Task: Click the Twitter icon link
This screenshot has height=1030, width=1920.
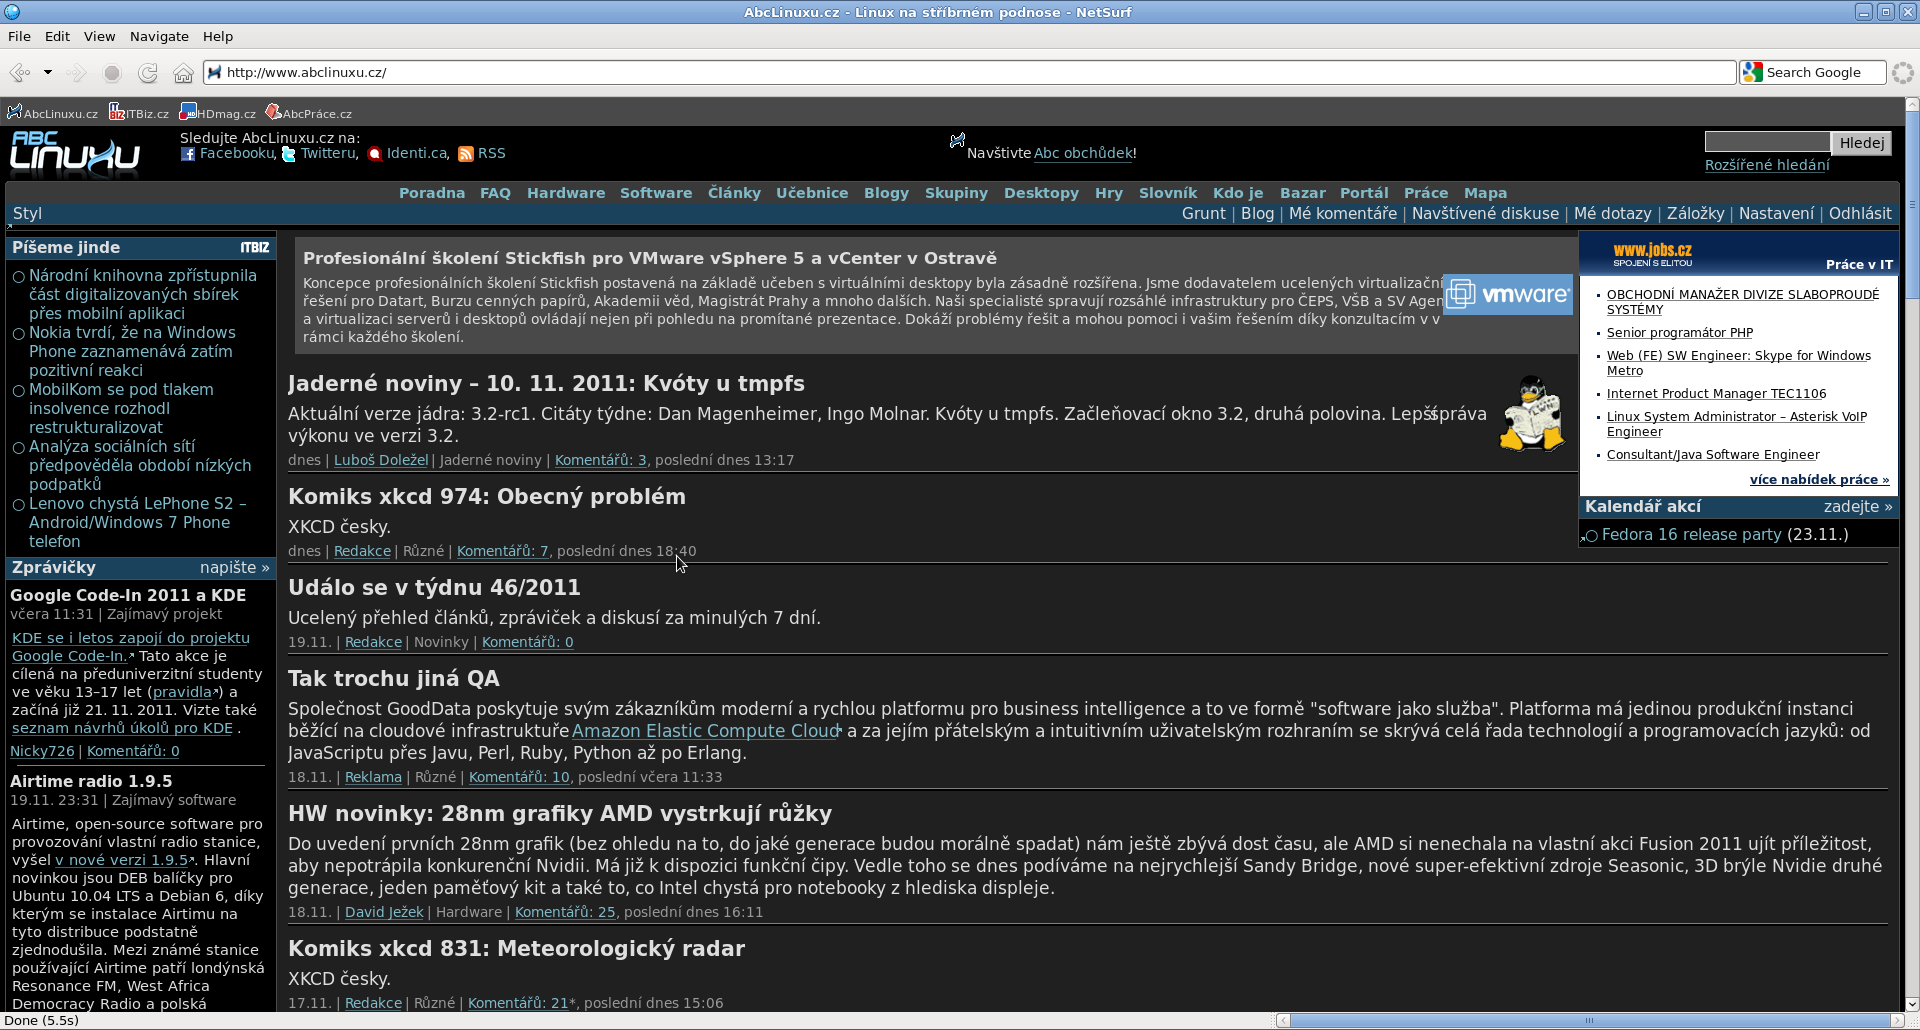Action: tap(289, 154)
